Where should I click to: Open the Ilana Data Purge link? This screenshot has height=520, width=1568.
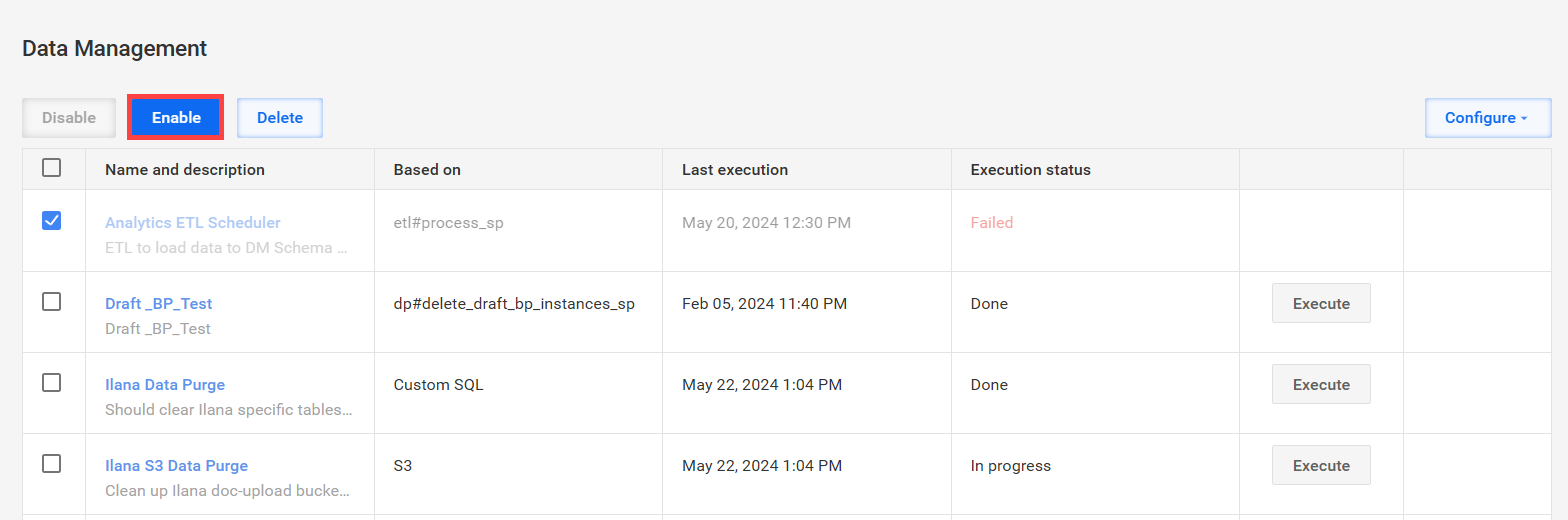point(165,385)
